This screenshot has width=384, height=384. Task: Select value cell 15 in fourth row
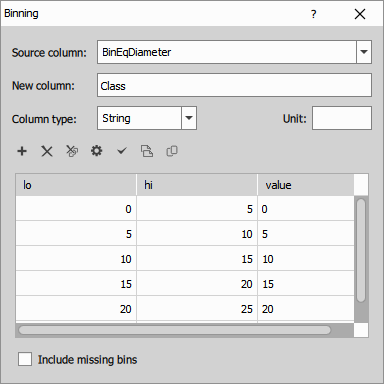[x=306, y=284]
